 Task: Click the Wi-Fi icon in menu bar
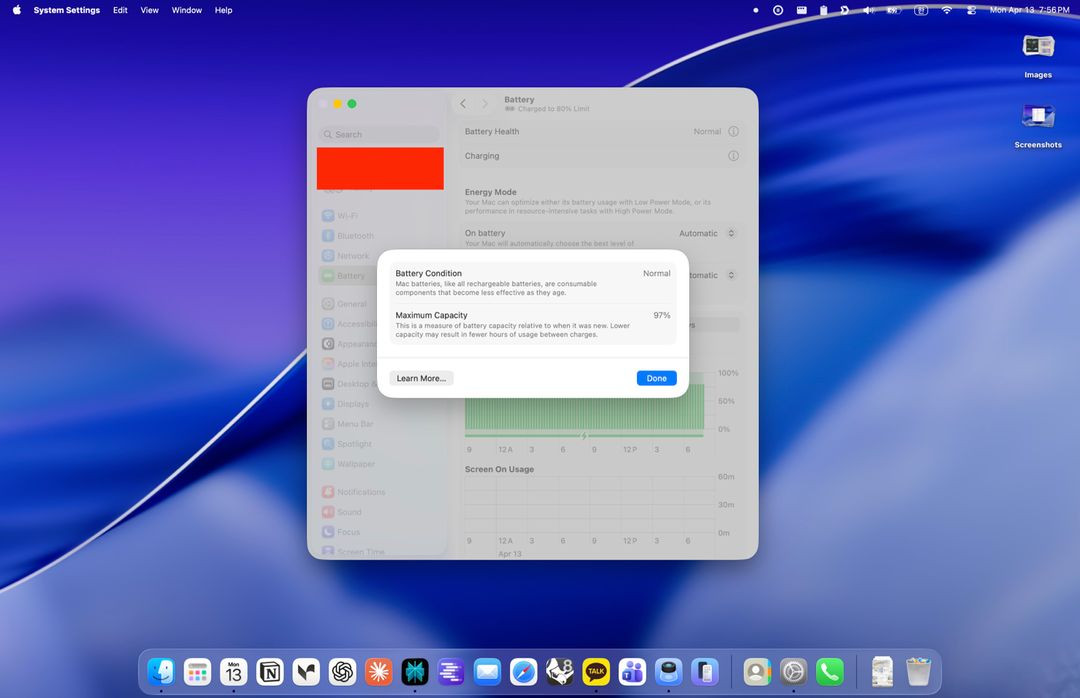[947, 10]
